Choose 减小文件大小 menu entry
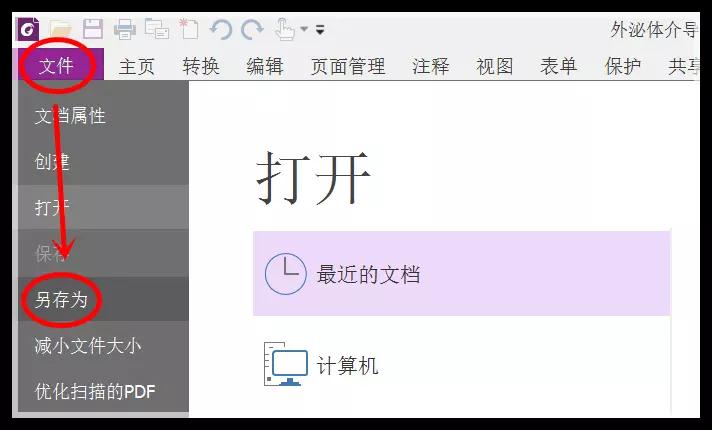The height and width of the screenshot is (430, 712). click(88, 346)
